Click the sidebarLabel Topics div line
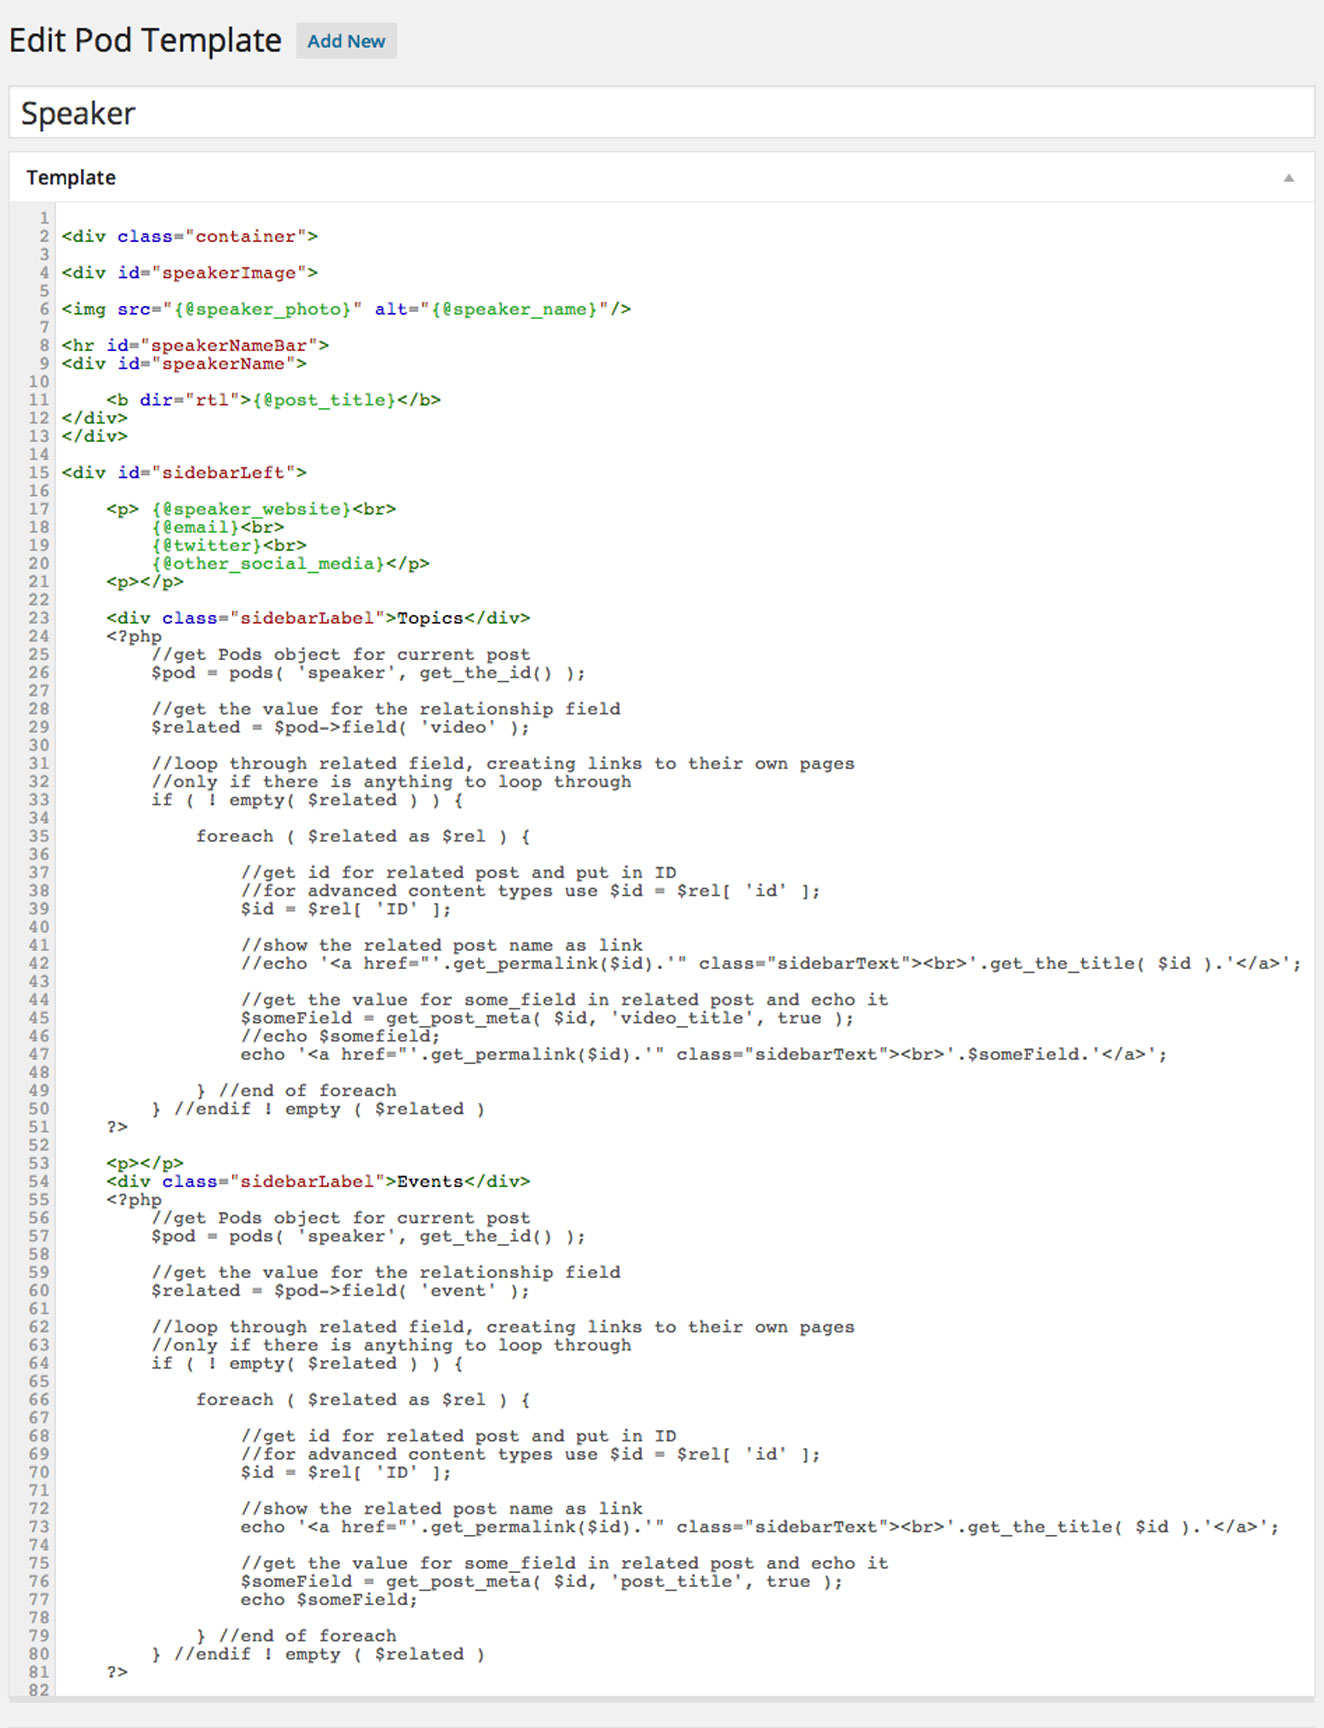 [318, 618]
